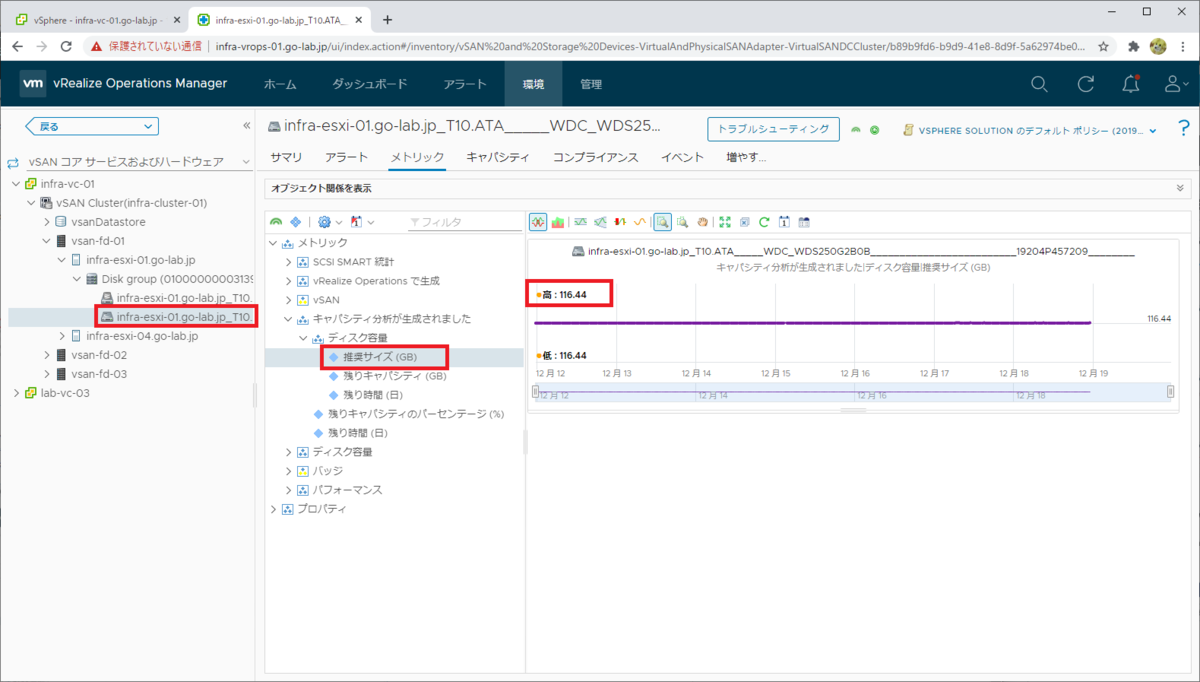Open the 戻る dropdown
Screen dimensions: 1200x682
tap(92, 126)
